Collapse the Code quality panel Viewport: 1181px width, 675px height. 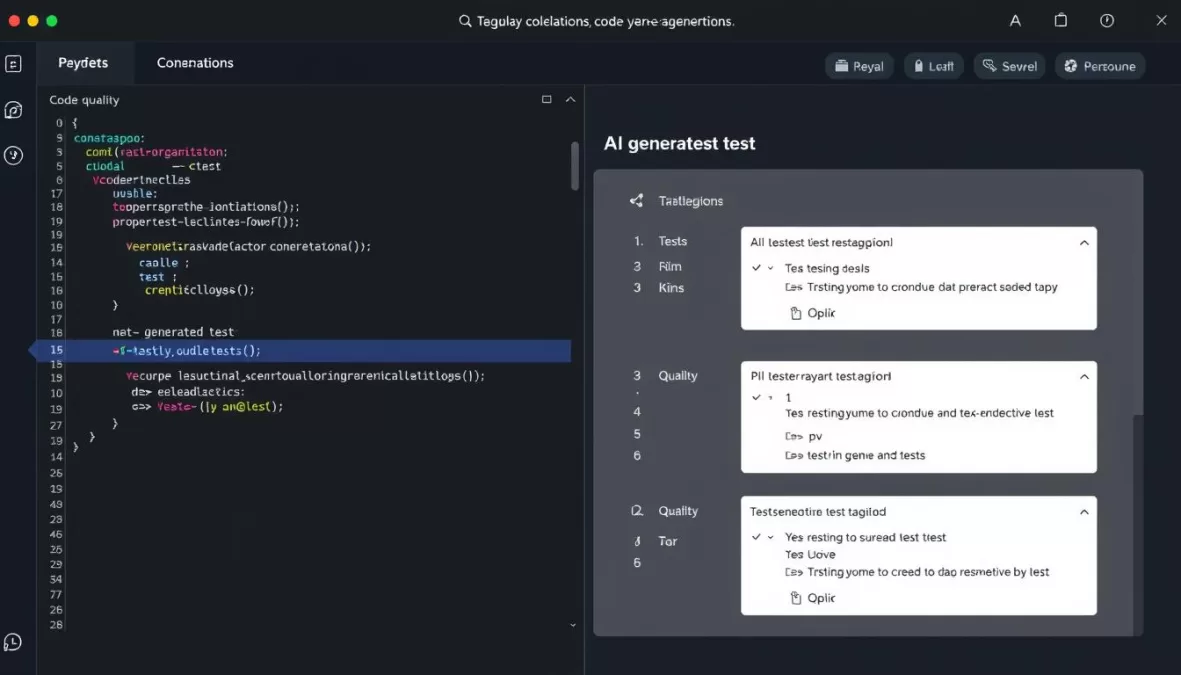coord(569,99)
